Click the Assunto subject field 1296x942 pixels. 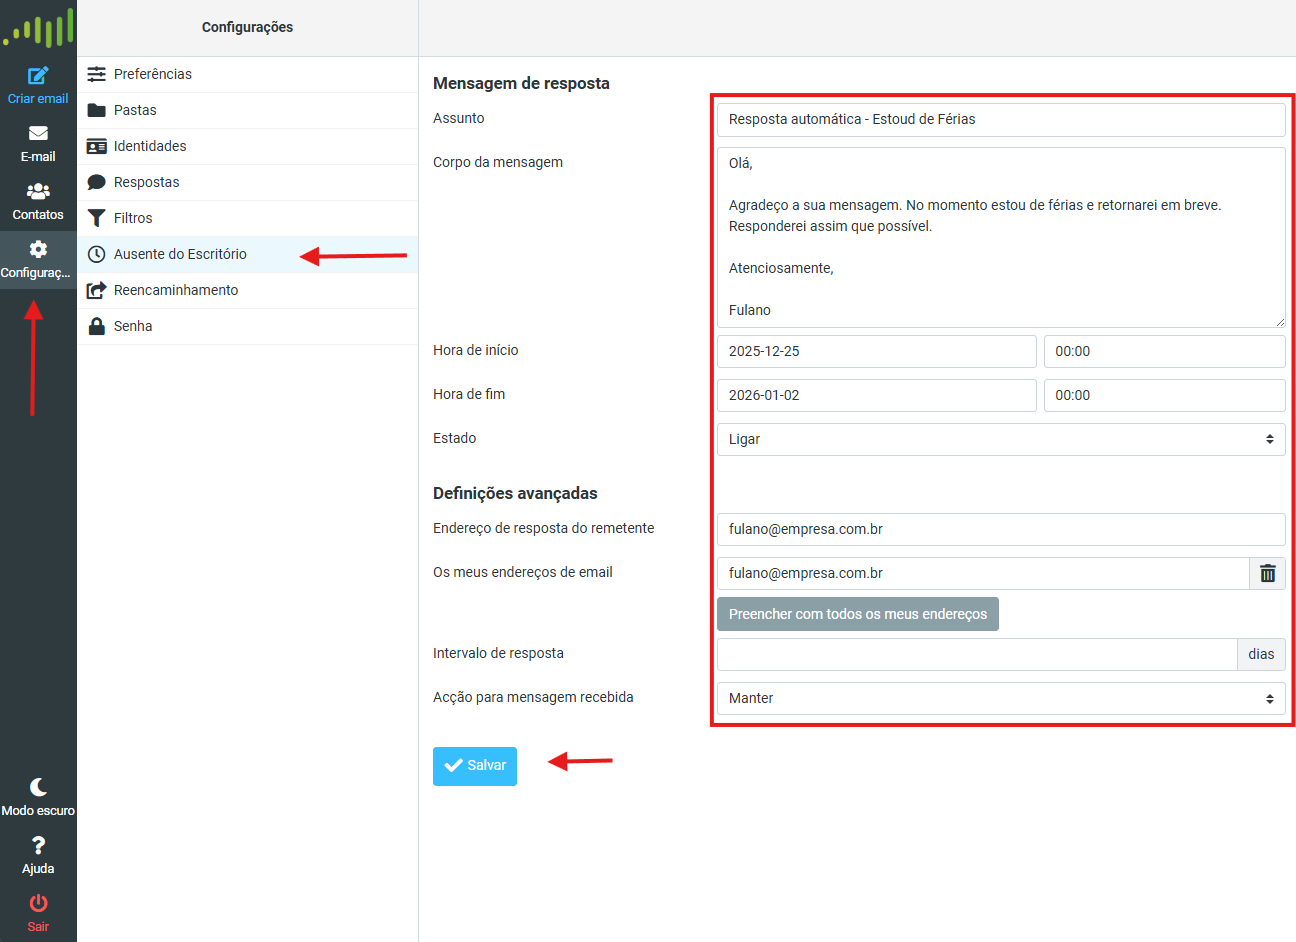pyautogui.click(x=1000, y=119)
